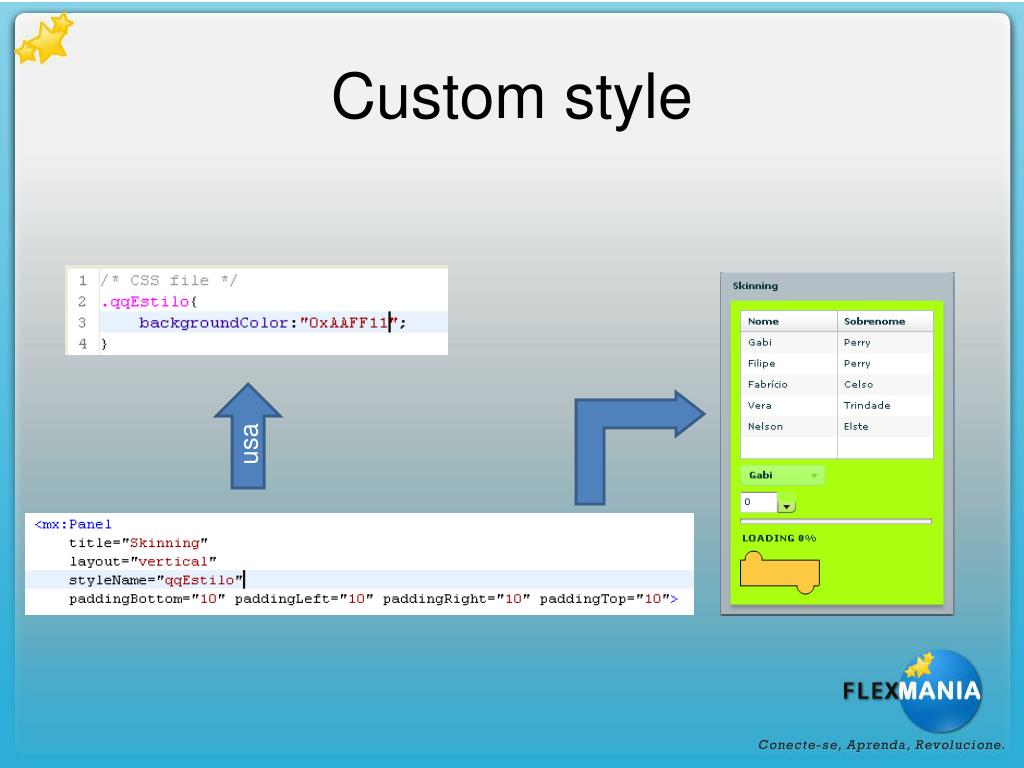The height and width of the screenshot is (768, 1024).
Task: Click the paddingRight="10" attribute
Action: tap(456, 599)
